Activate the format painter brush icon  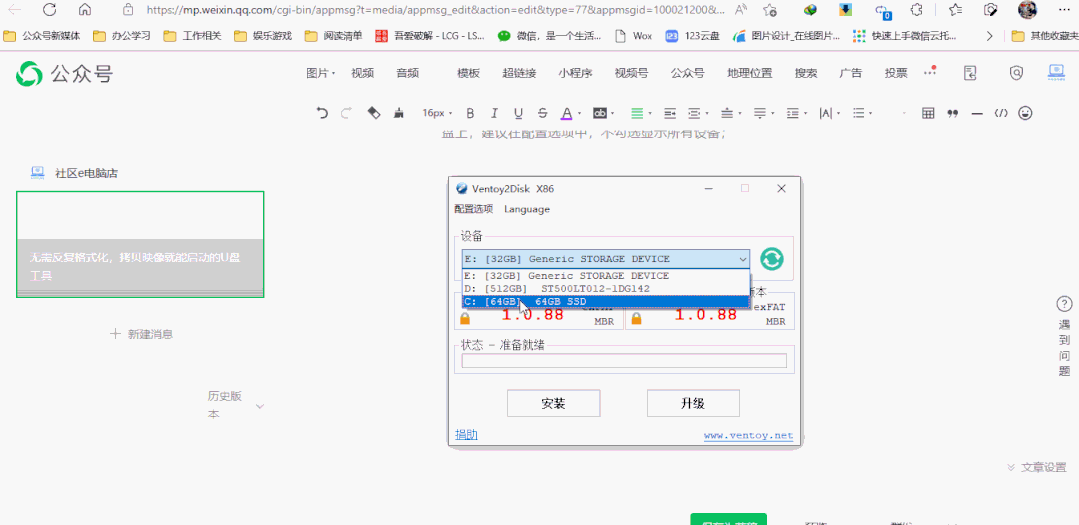(398, 114)
